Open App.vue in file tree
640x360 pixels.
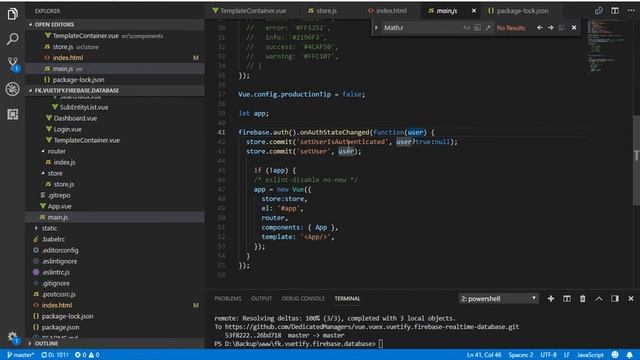point(59,206)
